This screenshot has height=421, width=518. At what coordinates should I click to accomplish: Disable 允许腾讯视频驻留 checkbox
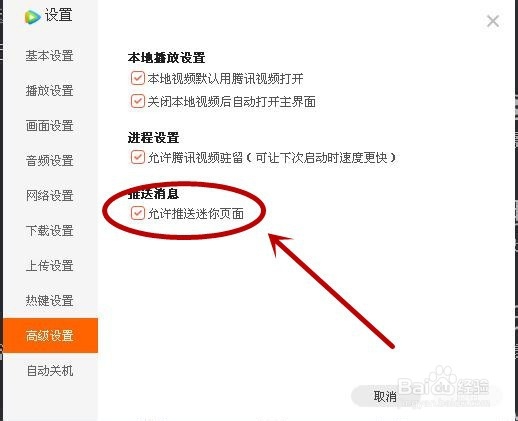(137, 157)
